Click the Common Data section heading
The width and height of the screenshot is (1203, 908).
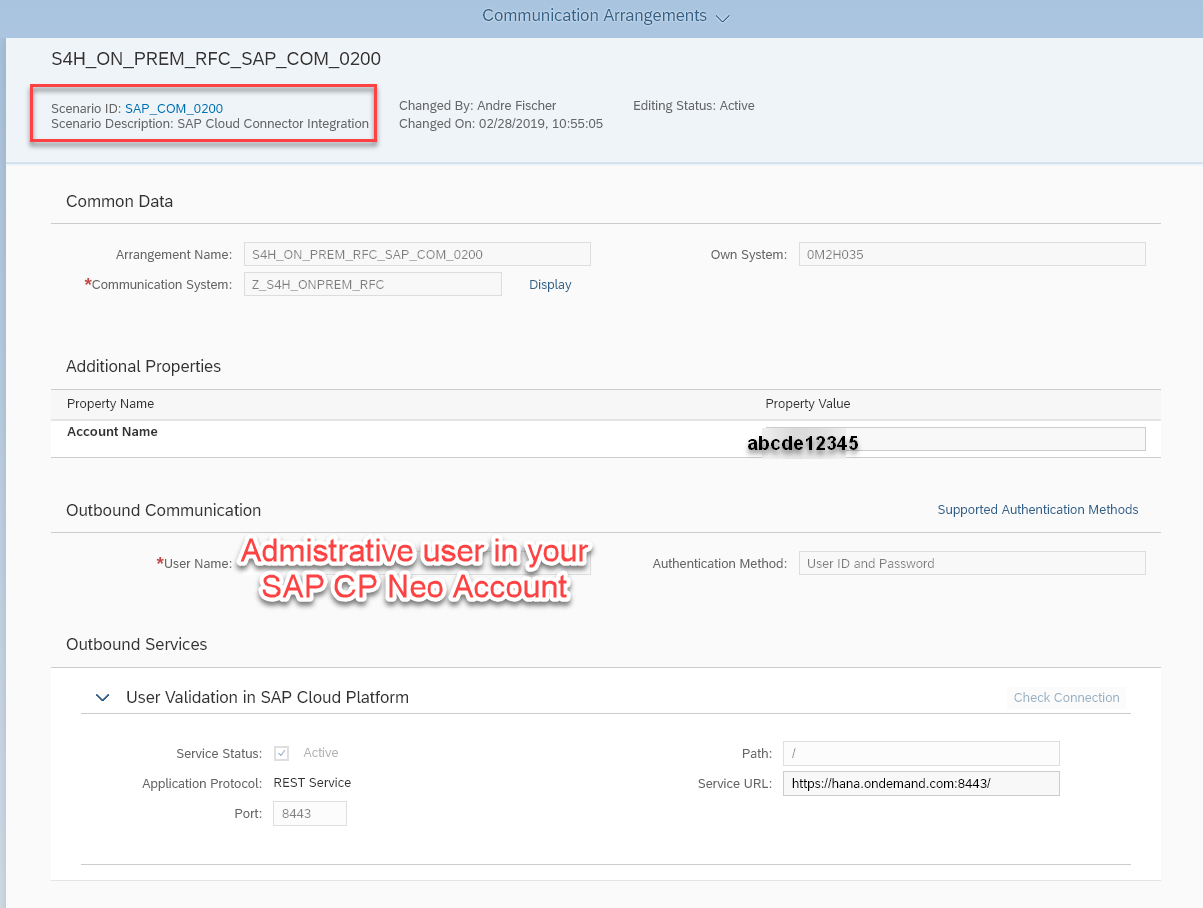pyautogui.click(x=119, y=201)
